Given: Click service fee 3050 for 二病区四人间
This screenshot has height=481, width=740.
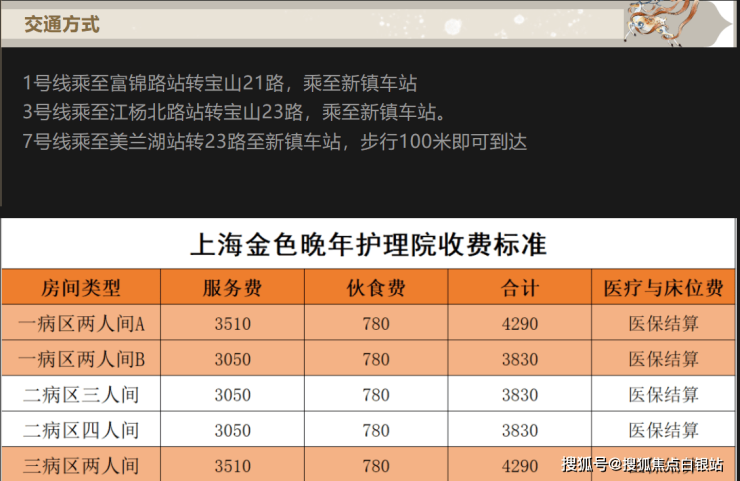Looking at the screenshot, I should click(x=233, y=430).
